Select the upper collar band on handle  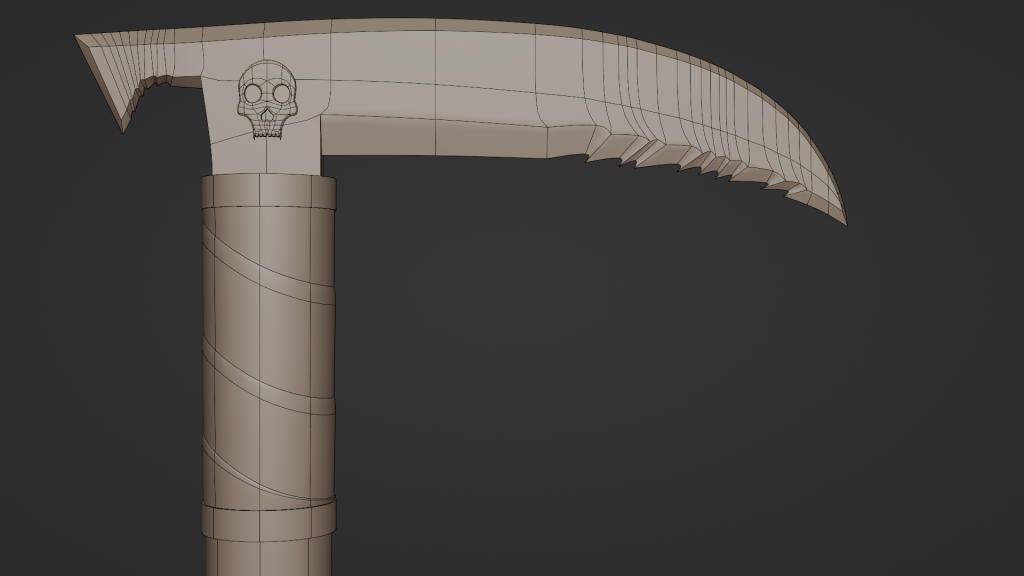tap(268, 192)
